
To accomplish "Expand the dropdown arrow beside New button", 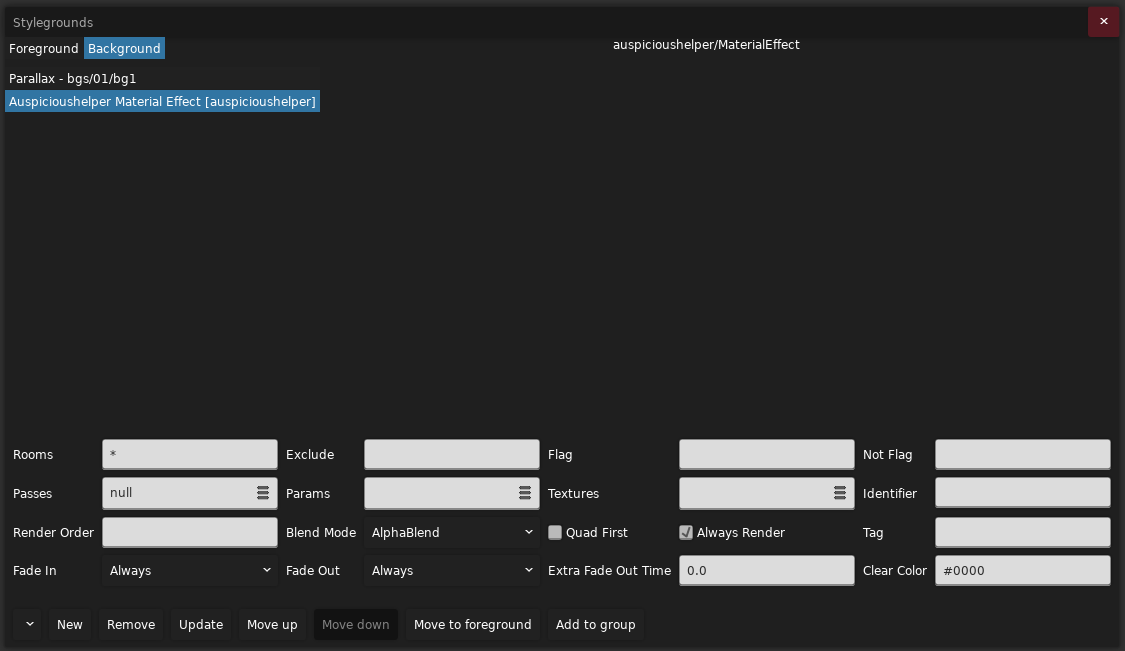I will coord(29,624).
